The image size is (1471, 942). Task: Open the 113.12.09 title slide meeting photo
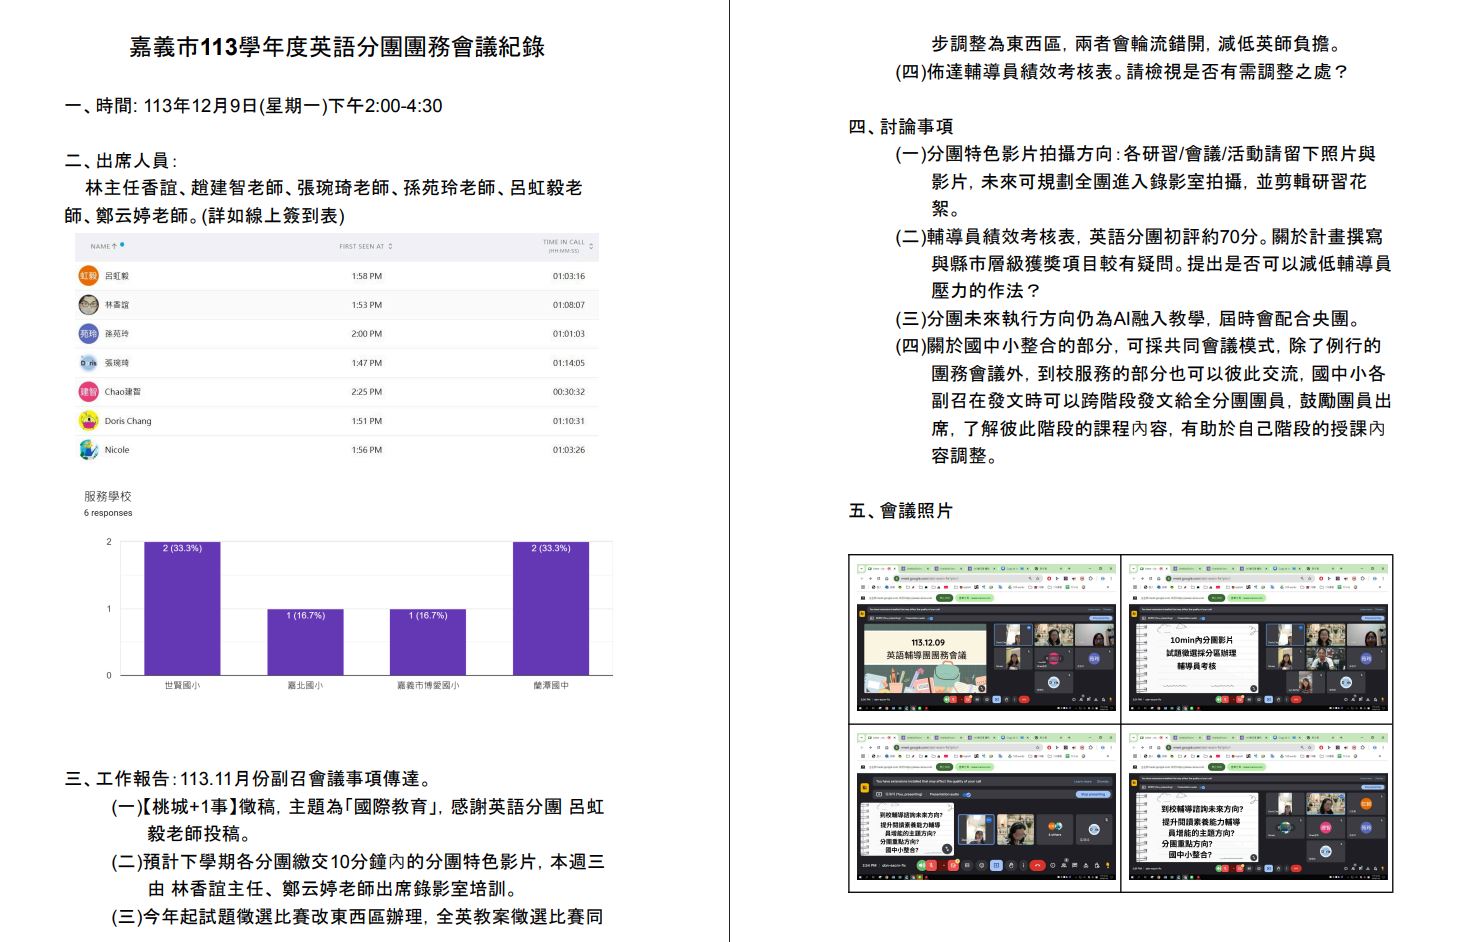[985, 638]
